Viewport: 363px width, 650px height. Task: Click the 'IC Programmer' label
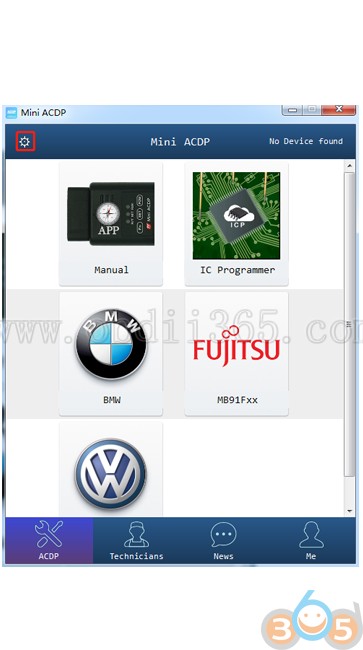(237, 270)
